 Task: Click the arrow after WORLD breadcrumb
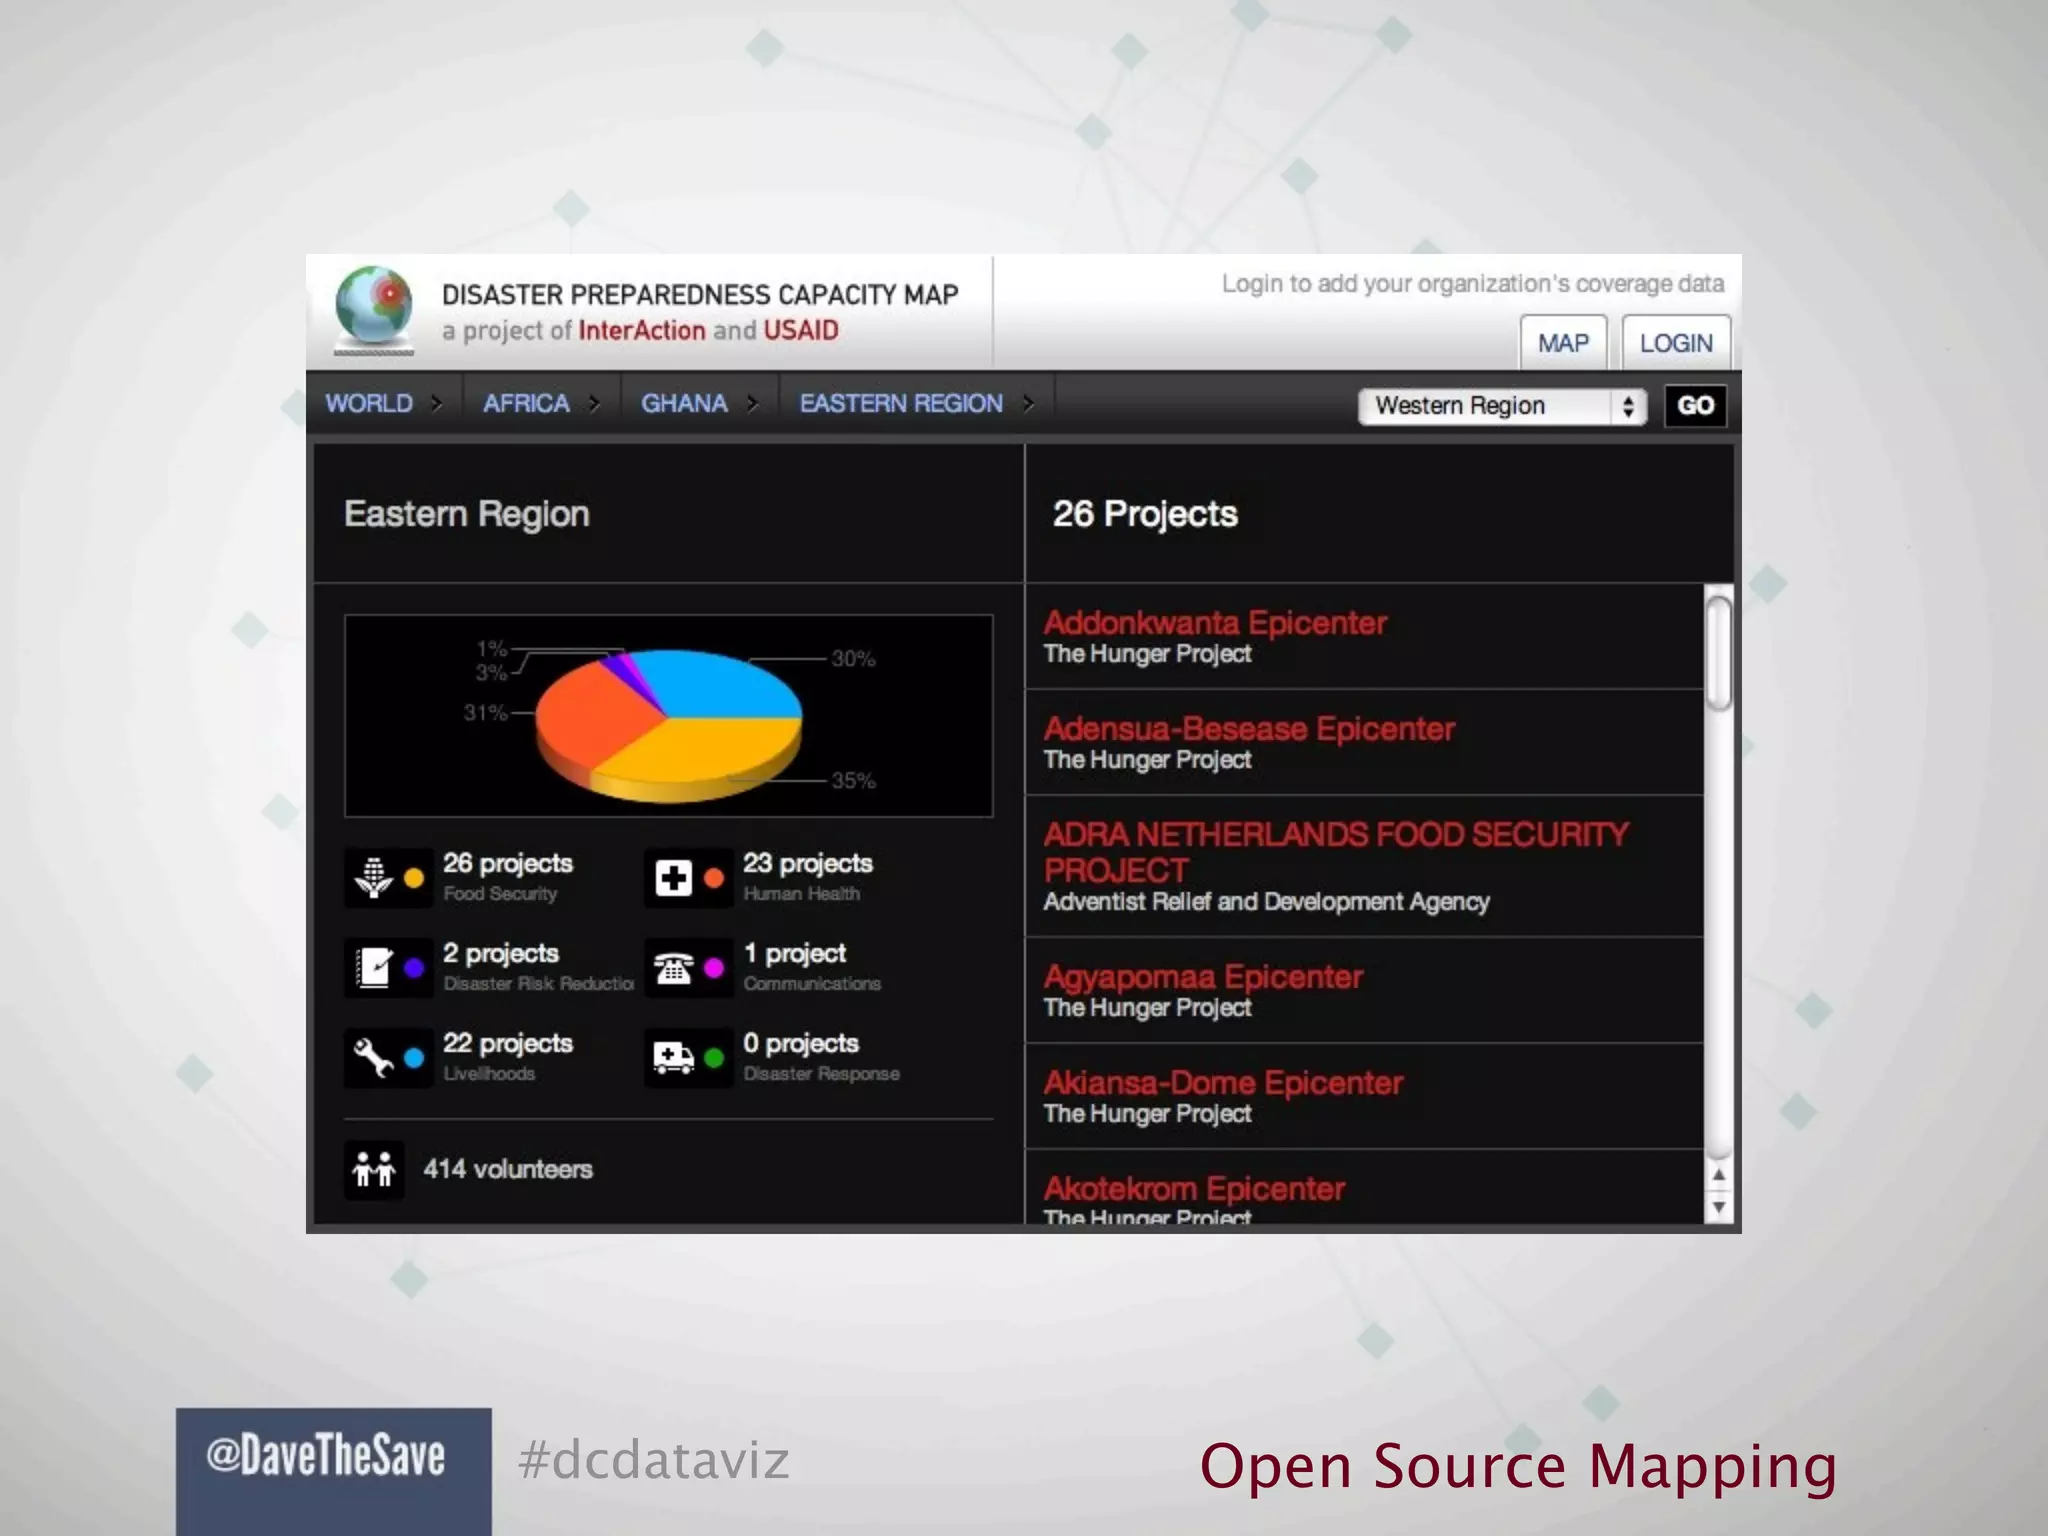click(x=436, y=403)
